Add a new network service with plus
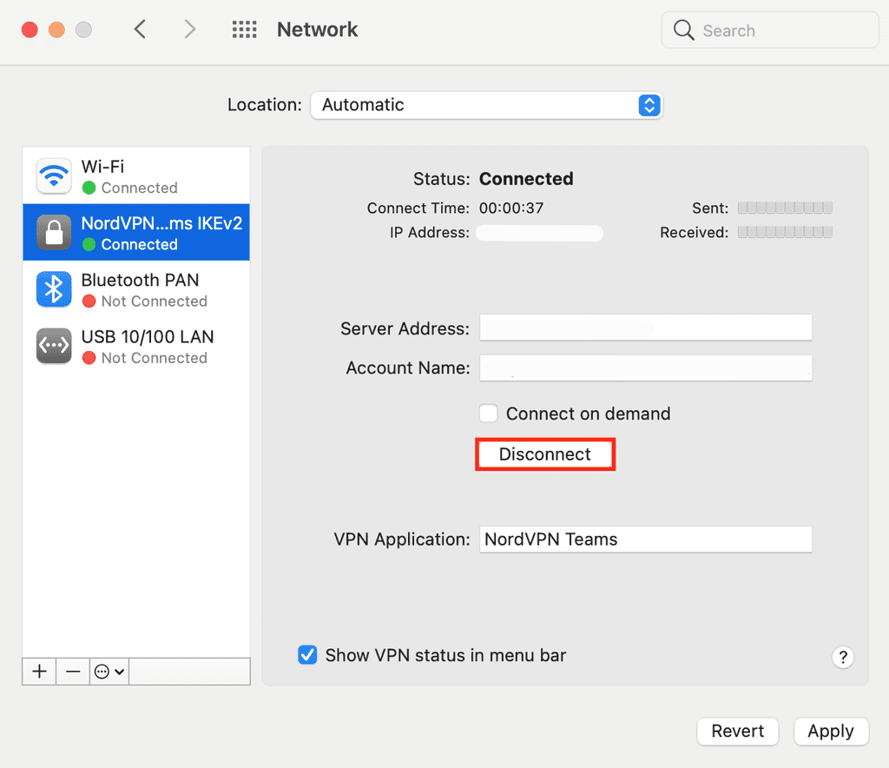Screen dimensions: 889x768 pos(38,671)
